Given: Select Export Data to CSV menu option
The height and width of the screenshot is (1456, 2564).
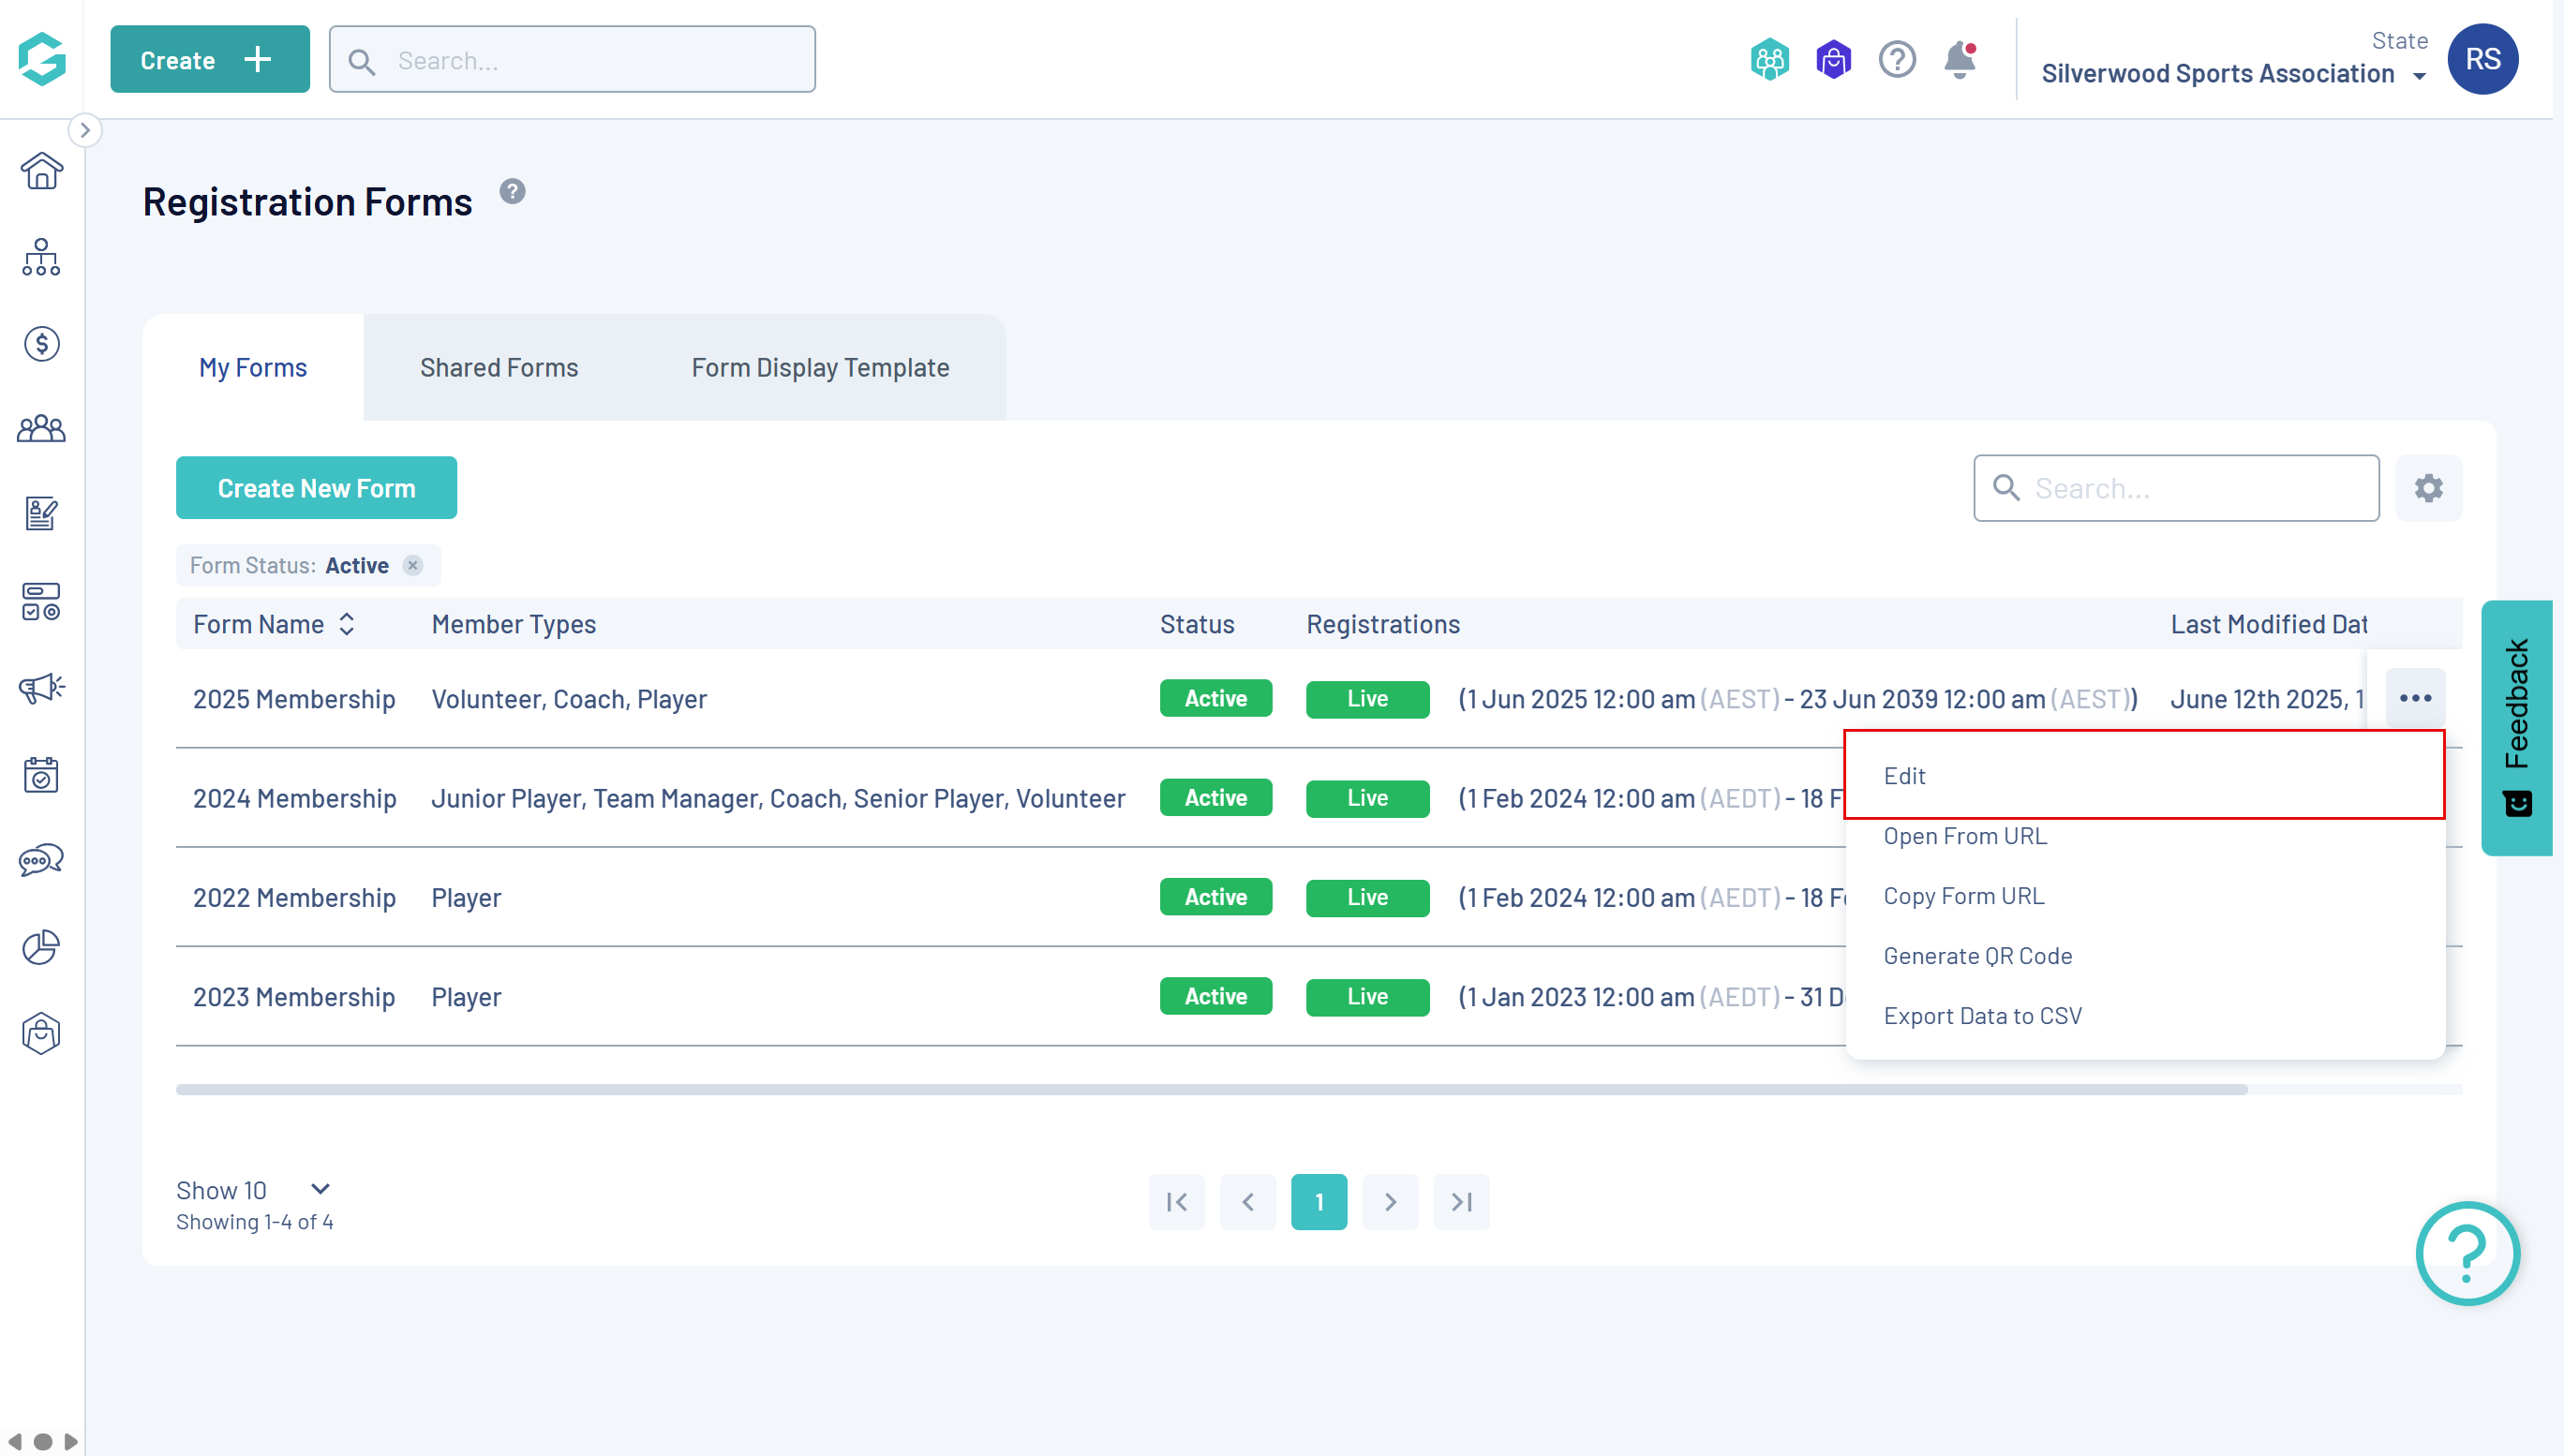Looking at the screenshot, I should [x=1982, y=1015].
